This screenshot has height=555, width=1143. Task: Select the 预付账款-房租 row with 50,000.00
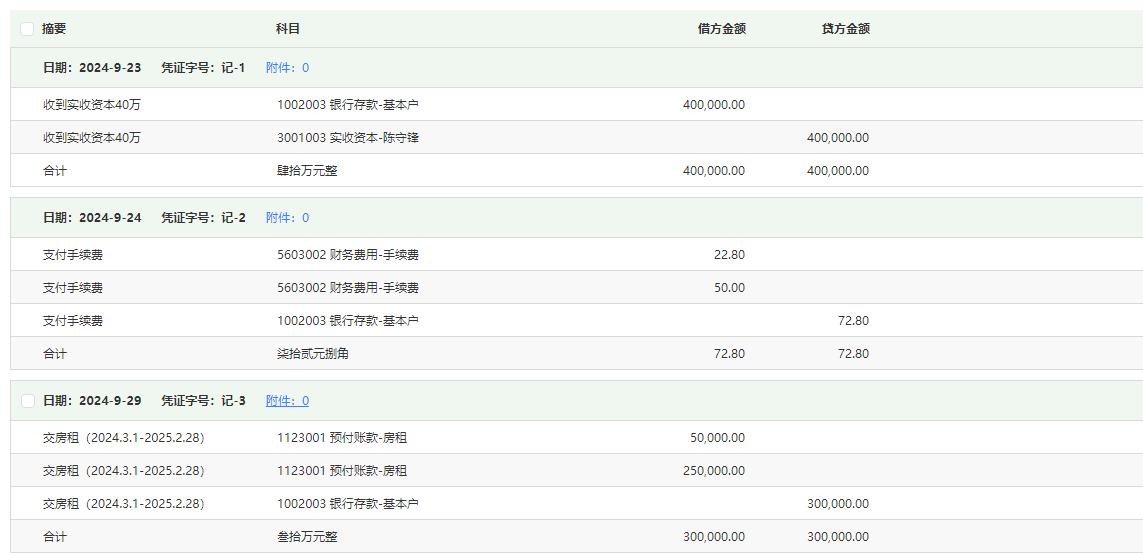tap(577, 438)
